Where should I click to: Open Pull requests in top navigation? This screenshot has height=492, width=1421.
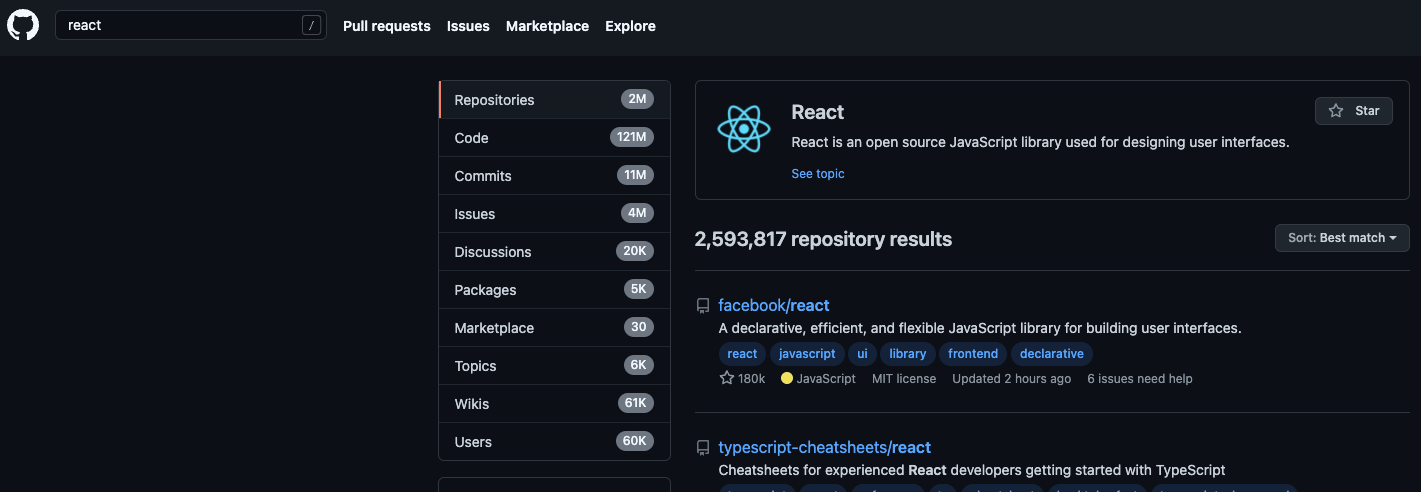pos(386,26)
